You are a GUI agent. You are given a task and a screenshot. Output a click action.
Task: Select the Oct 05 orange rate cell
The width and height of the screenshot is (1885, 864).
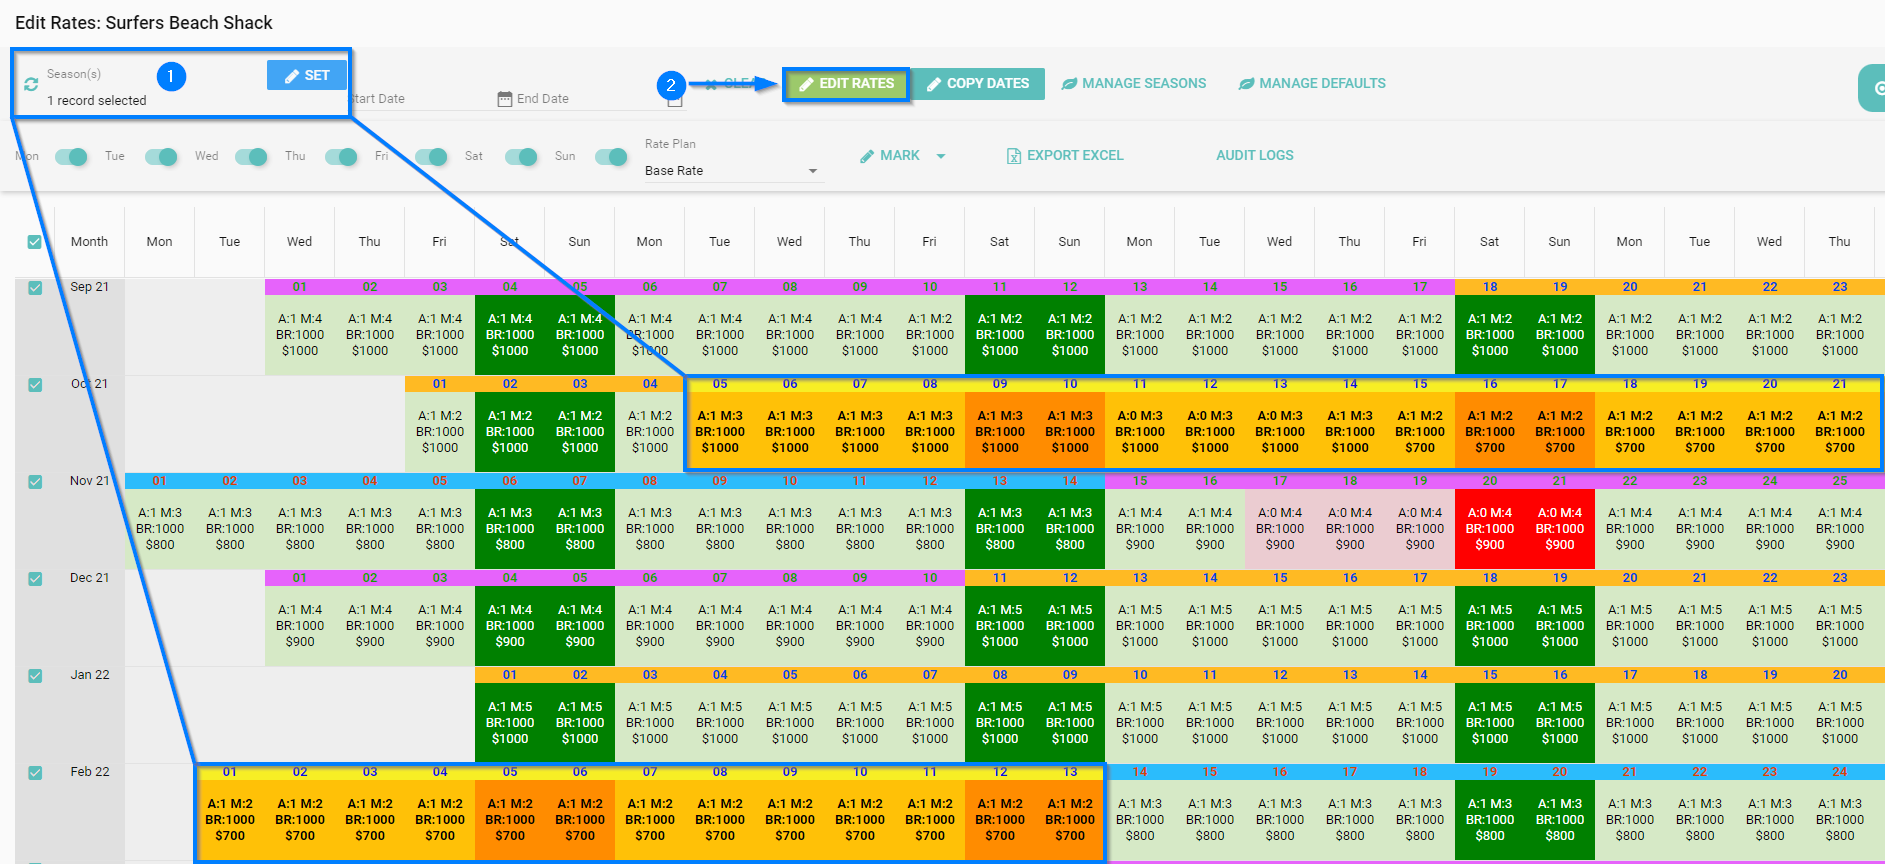click(720, 431)
